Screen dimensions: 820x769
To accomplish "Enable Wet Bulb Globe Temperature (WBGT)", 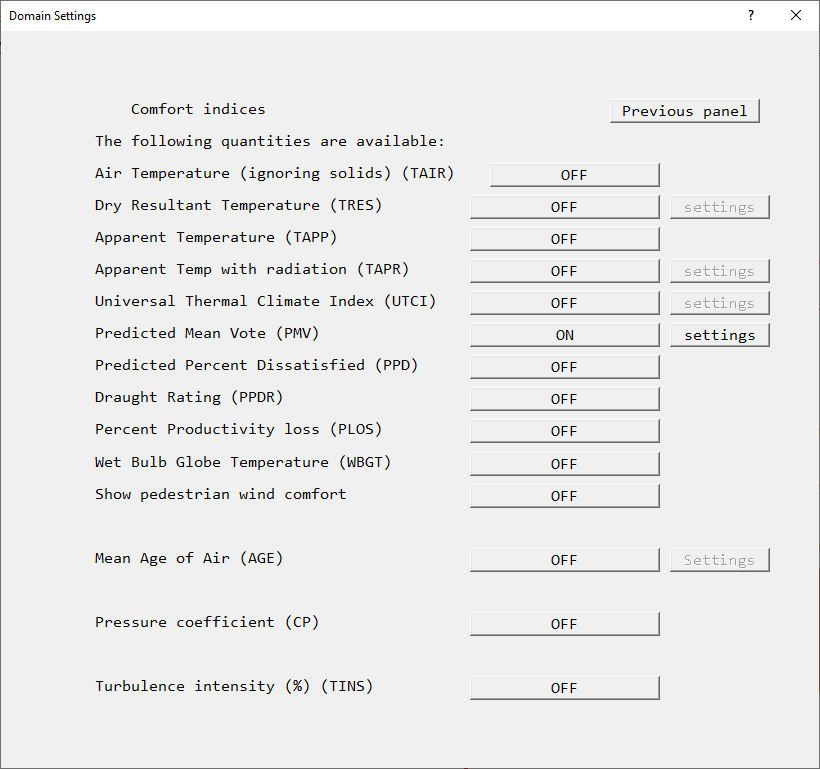I will (x=564, y=464).
